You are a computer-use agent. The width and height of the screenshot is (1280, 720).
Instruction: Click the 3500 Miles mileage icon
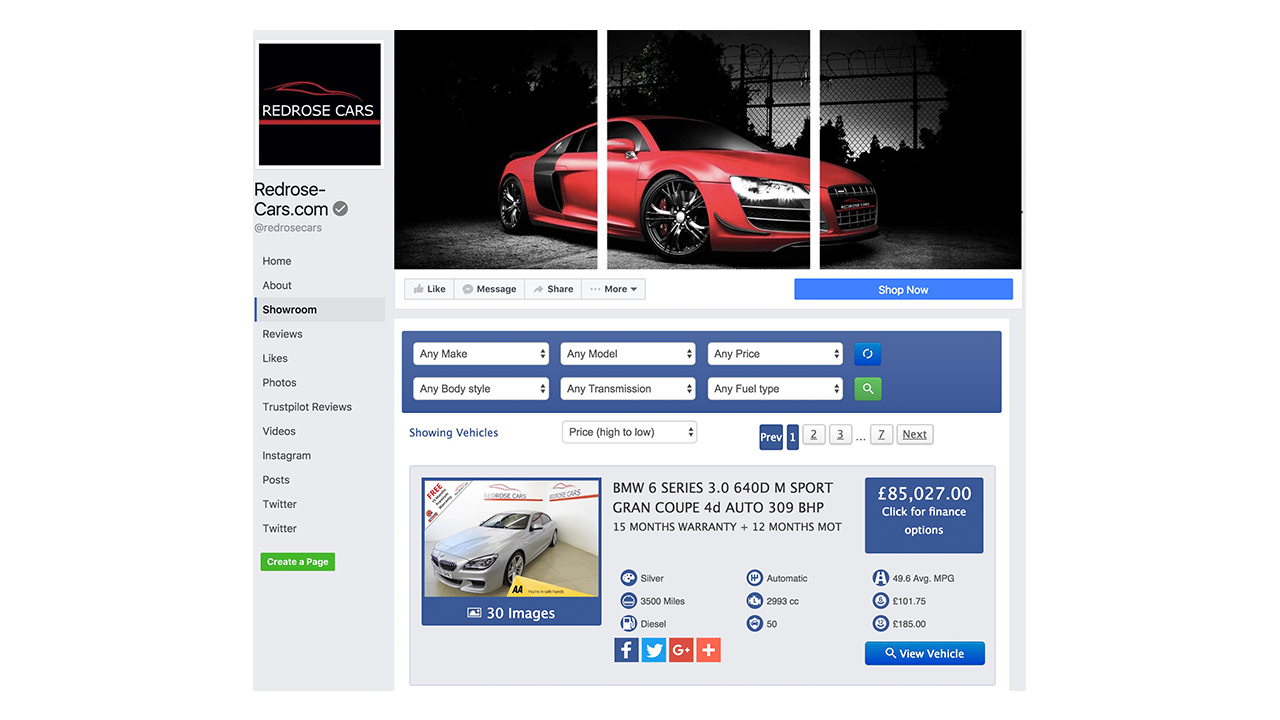tap(628, 601)
